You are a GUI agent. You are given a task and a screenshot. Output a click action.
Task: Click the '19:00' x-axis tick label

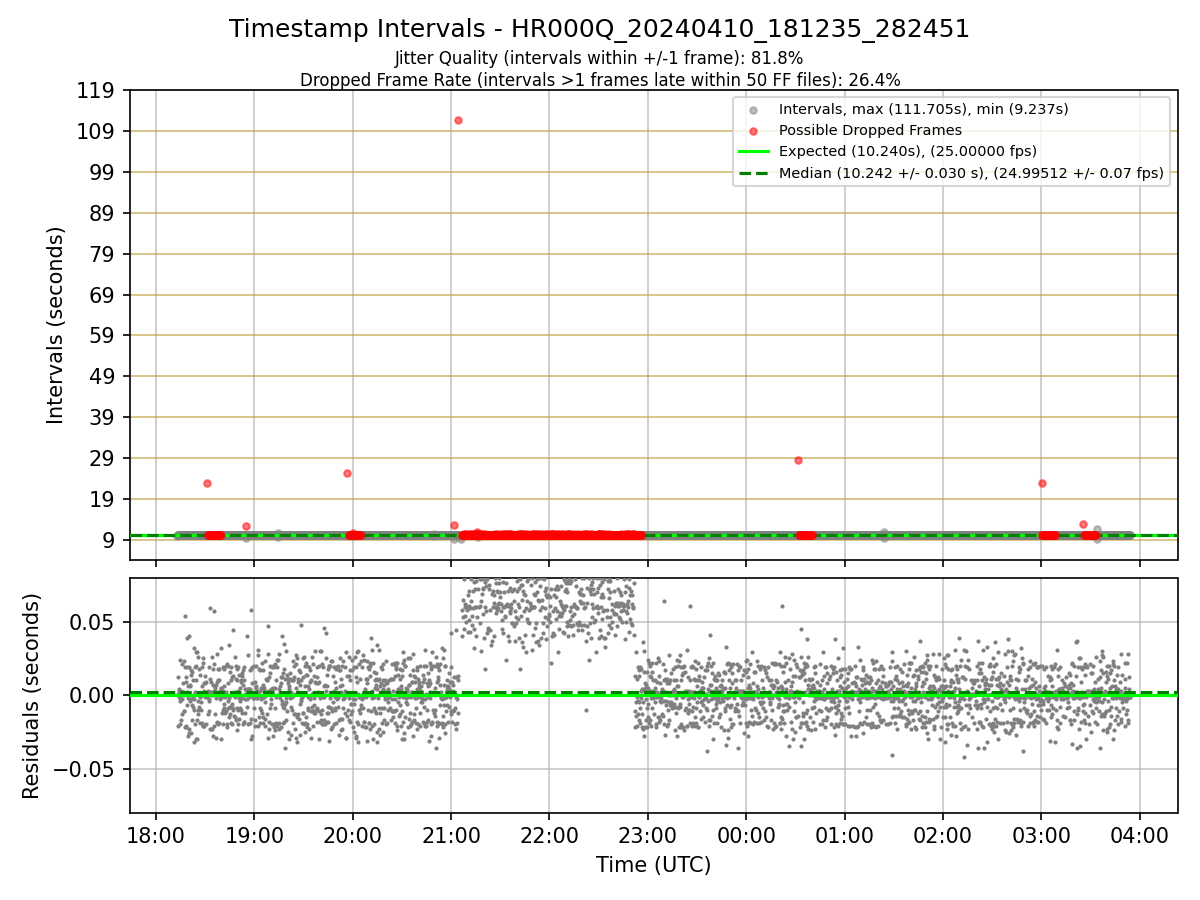point(253,834)
